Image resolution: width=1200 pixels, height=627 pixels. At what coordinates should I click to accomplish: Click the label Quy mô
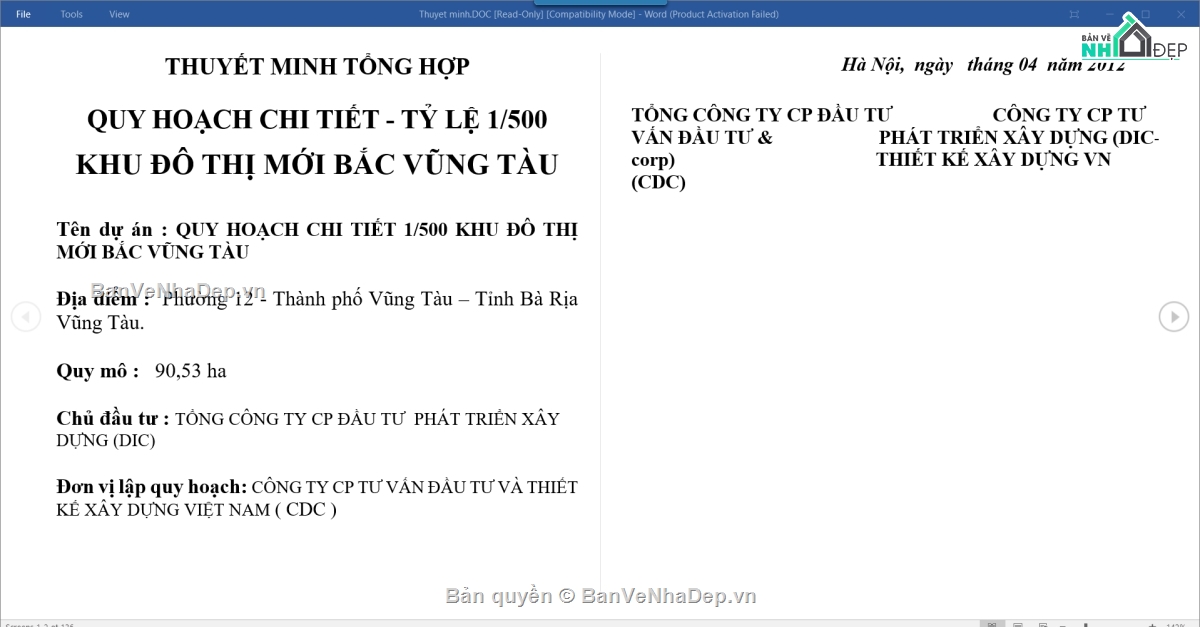[98, 371]
